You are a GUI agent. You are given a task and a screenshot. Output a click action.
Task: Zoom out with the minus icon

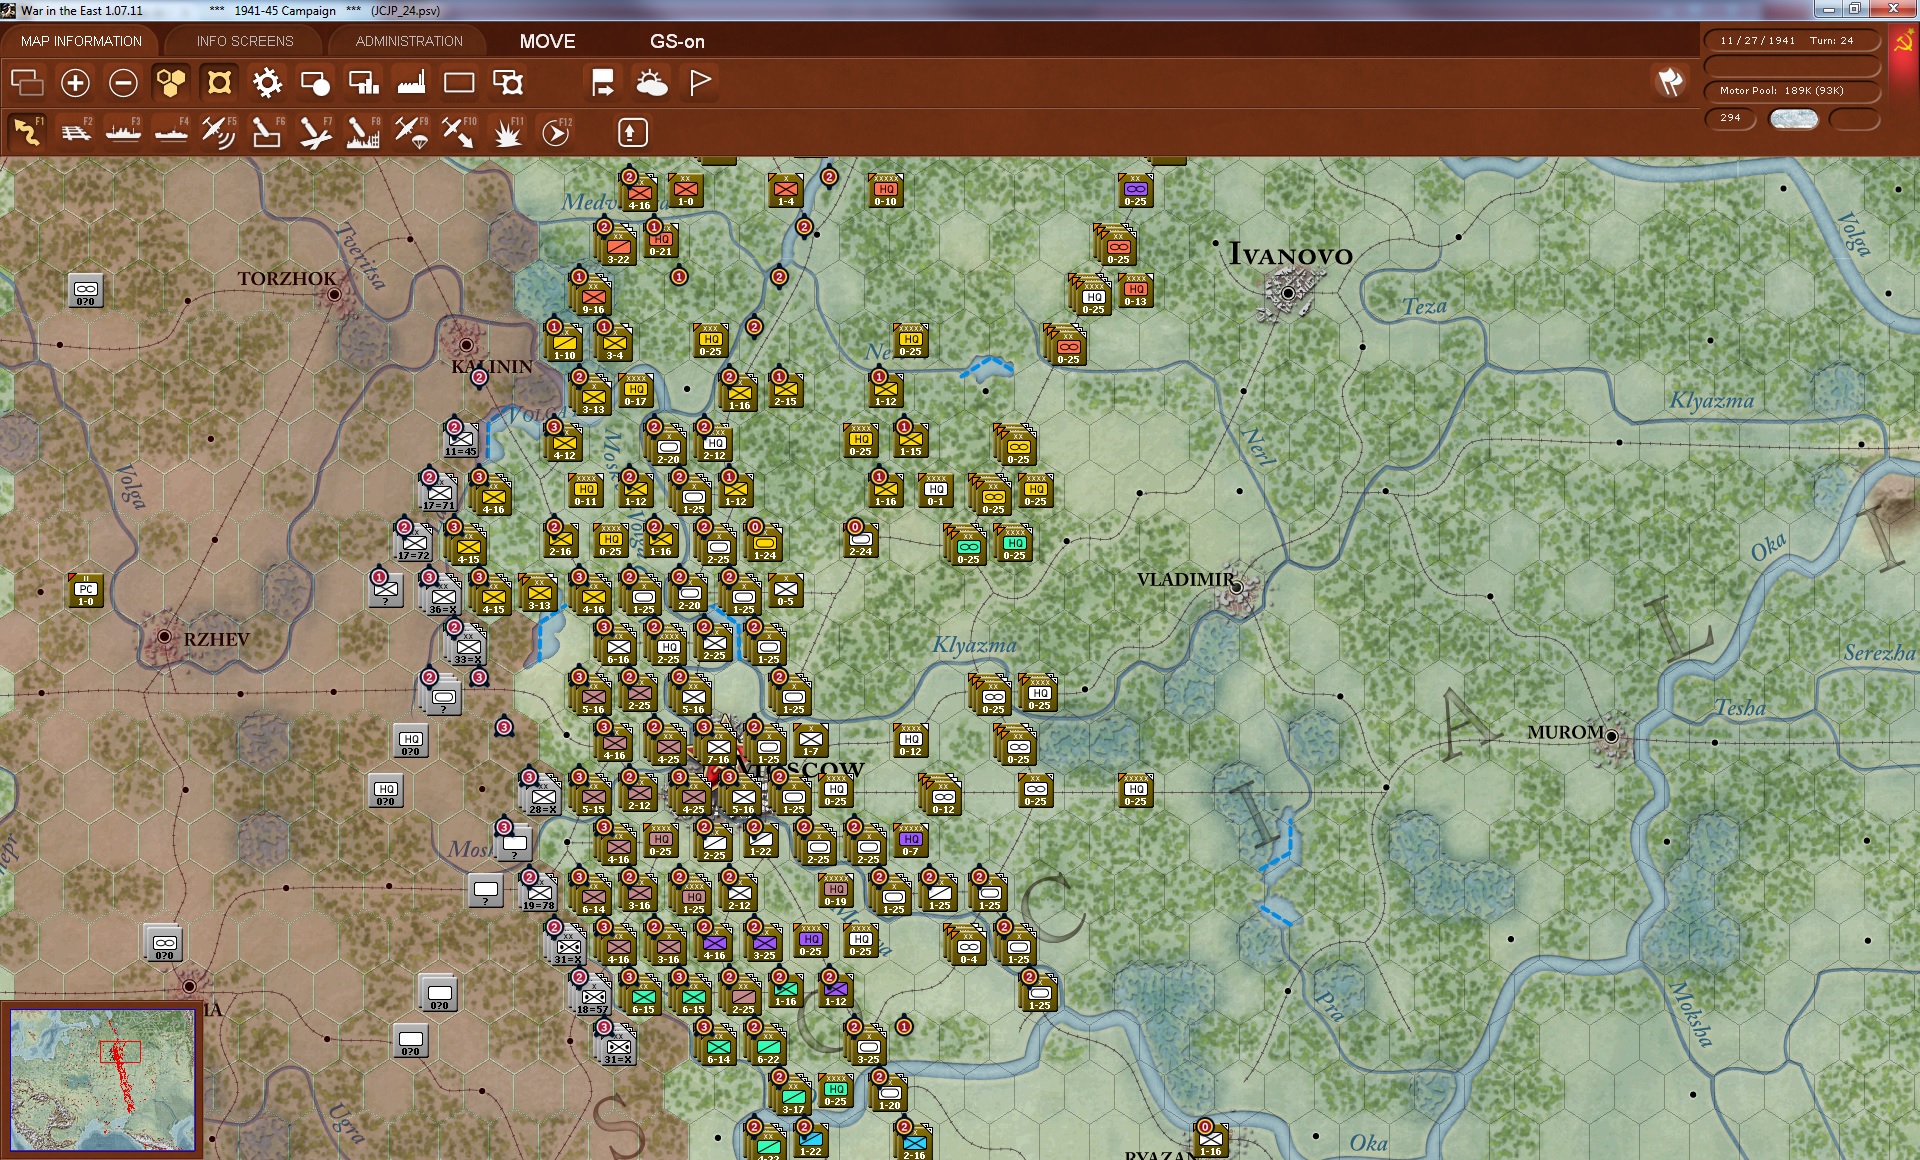(123, 82)
